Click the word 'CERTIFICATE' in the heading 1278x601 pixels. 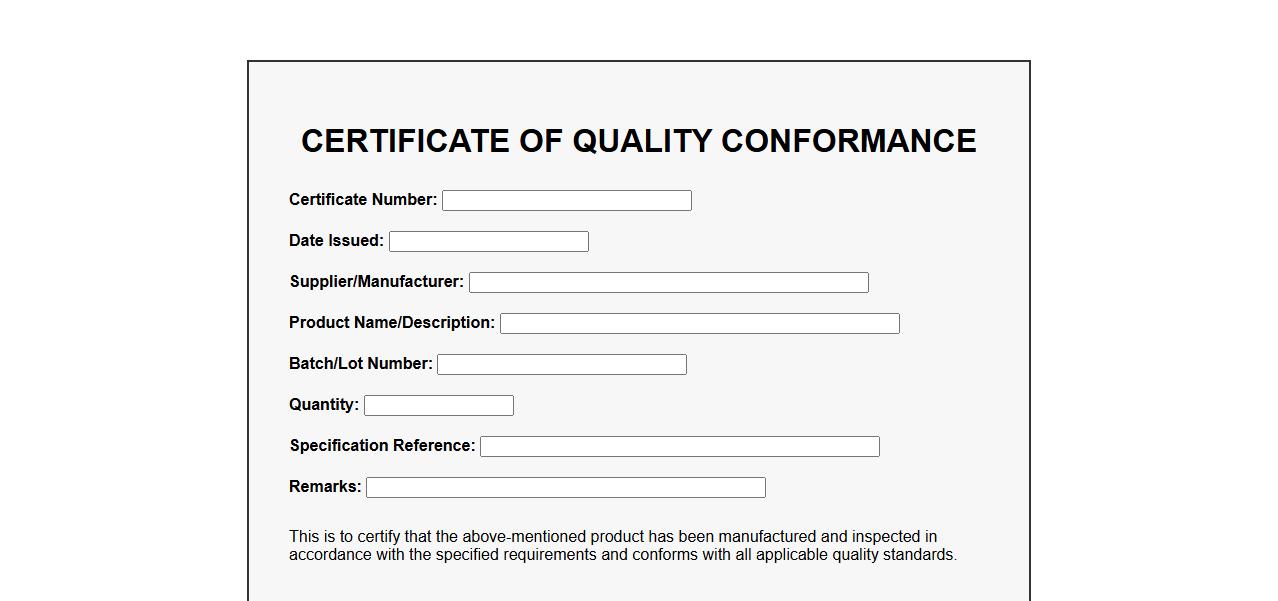[x=405, y=141]
